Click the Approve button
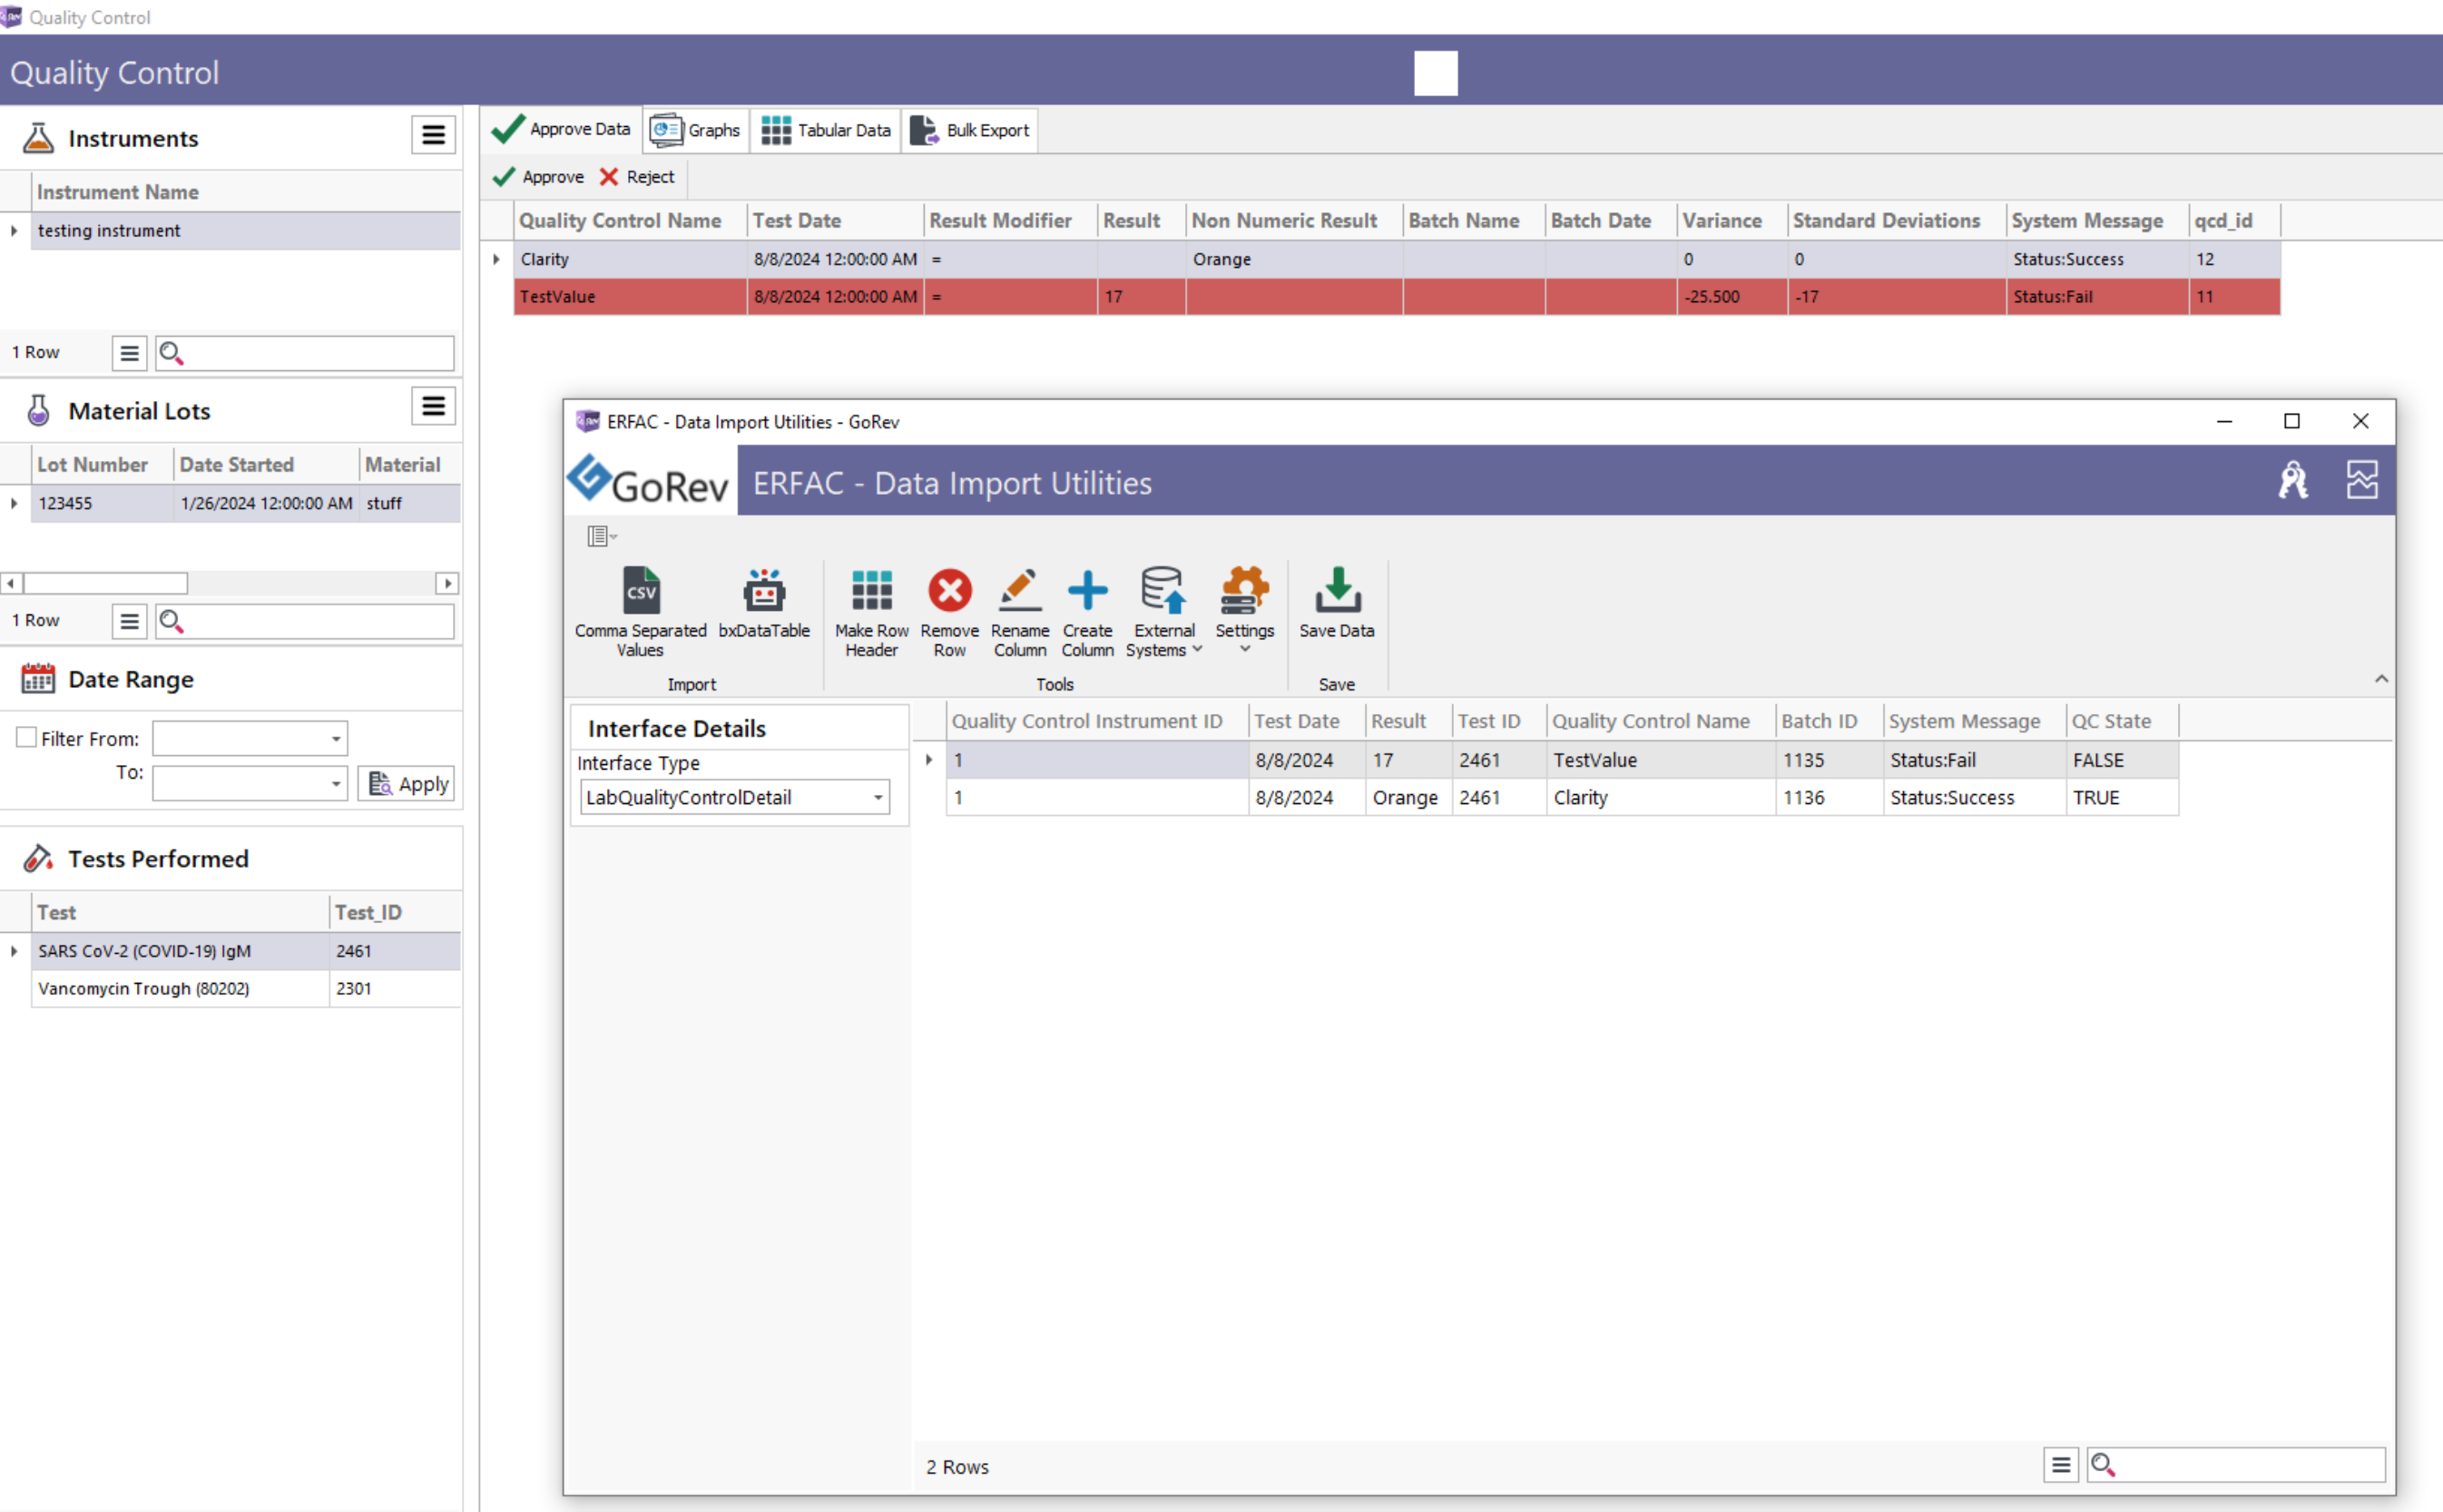 pyautogui.click(x=538, y=177)
